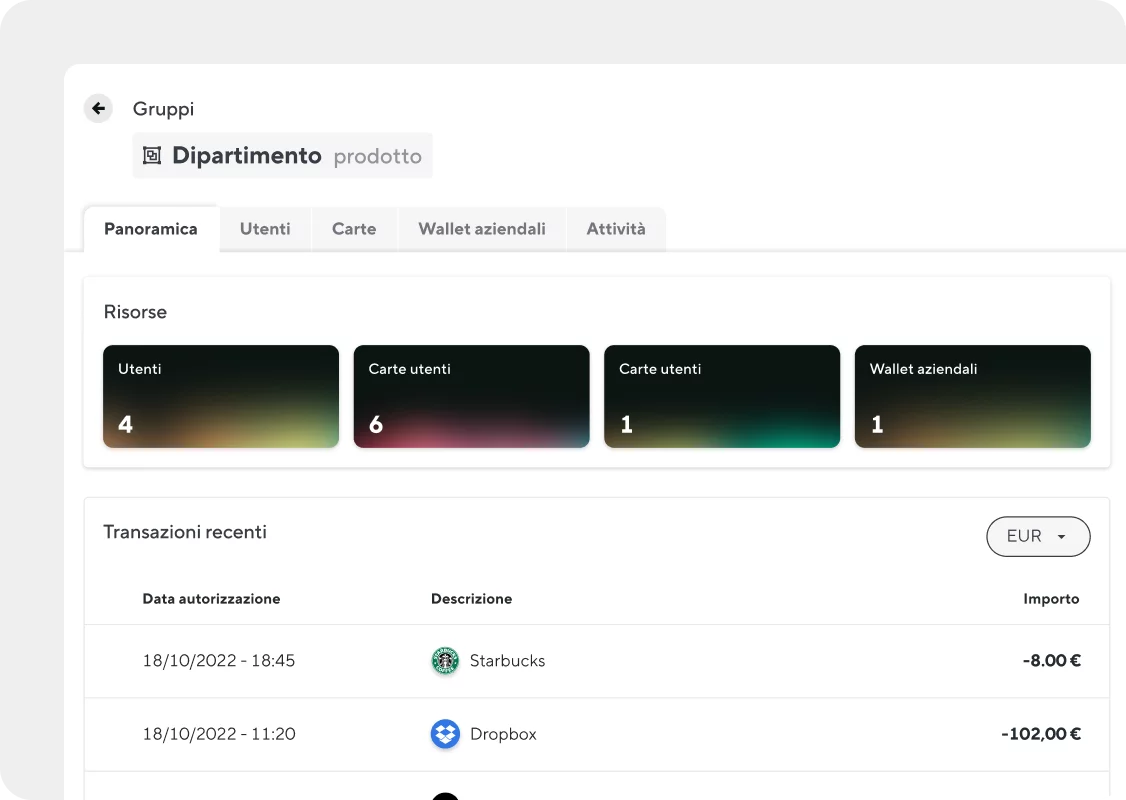Open the Wallet aziendali resource card
The height and width of the screenshot is (800, 1126).
[x=972, y=396]
